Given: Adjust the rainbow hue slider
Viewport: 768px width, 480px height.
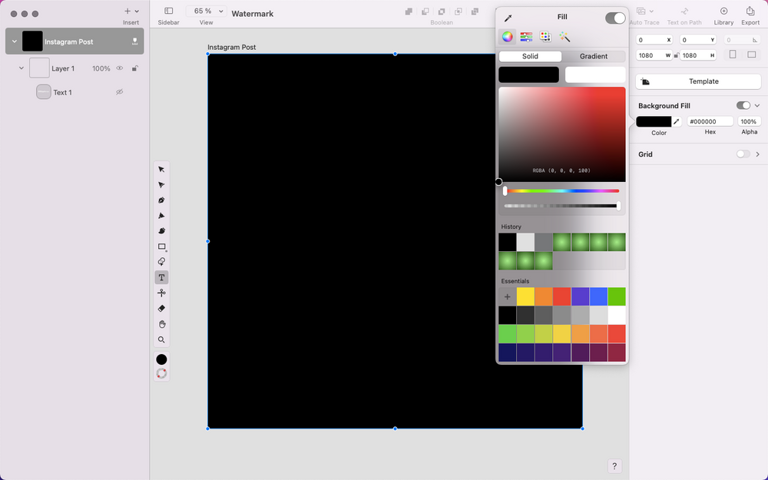Looking at the screenshot, I should pyautogui.click(x=562, y=191).
